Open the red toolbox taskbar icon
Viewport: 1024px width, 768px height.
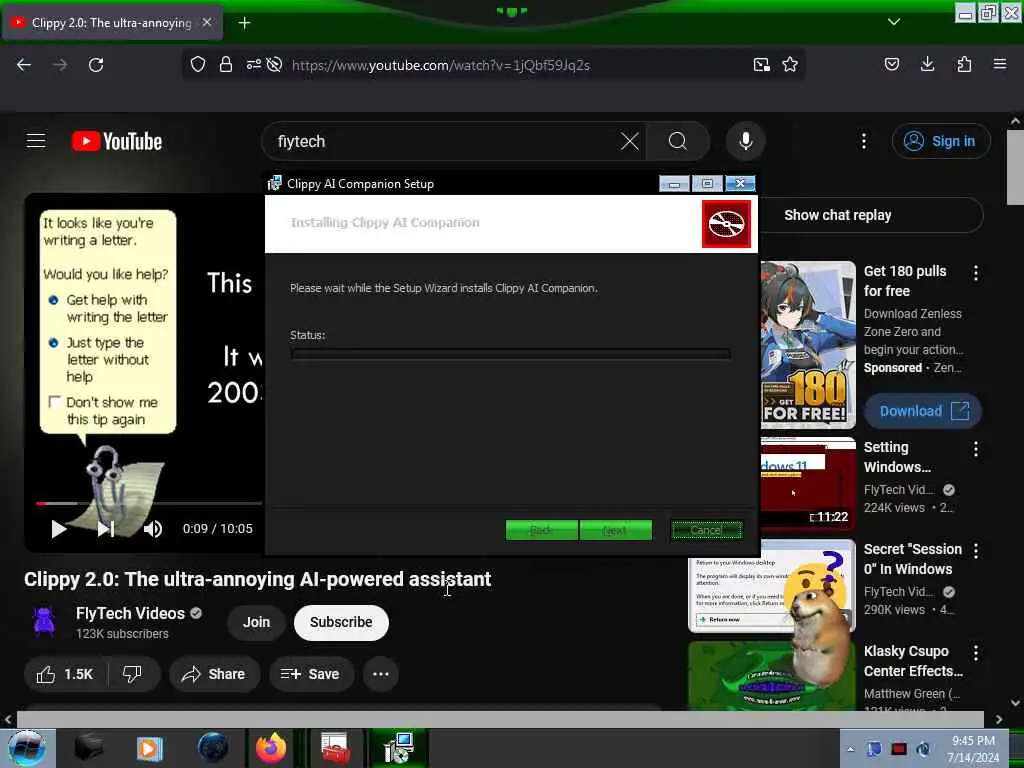coord(335,748)
